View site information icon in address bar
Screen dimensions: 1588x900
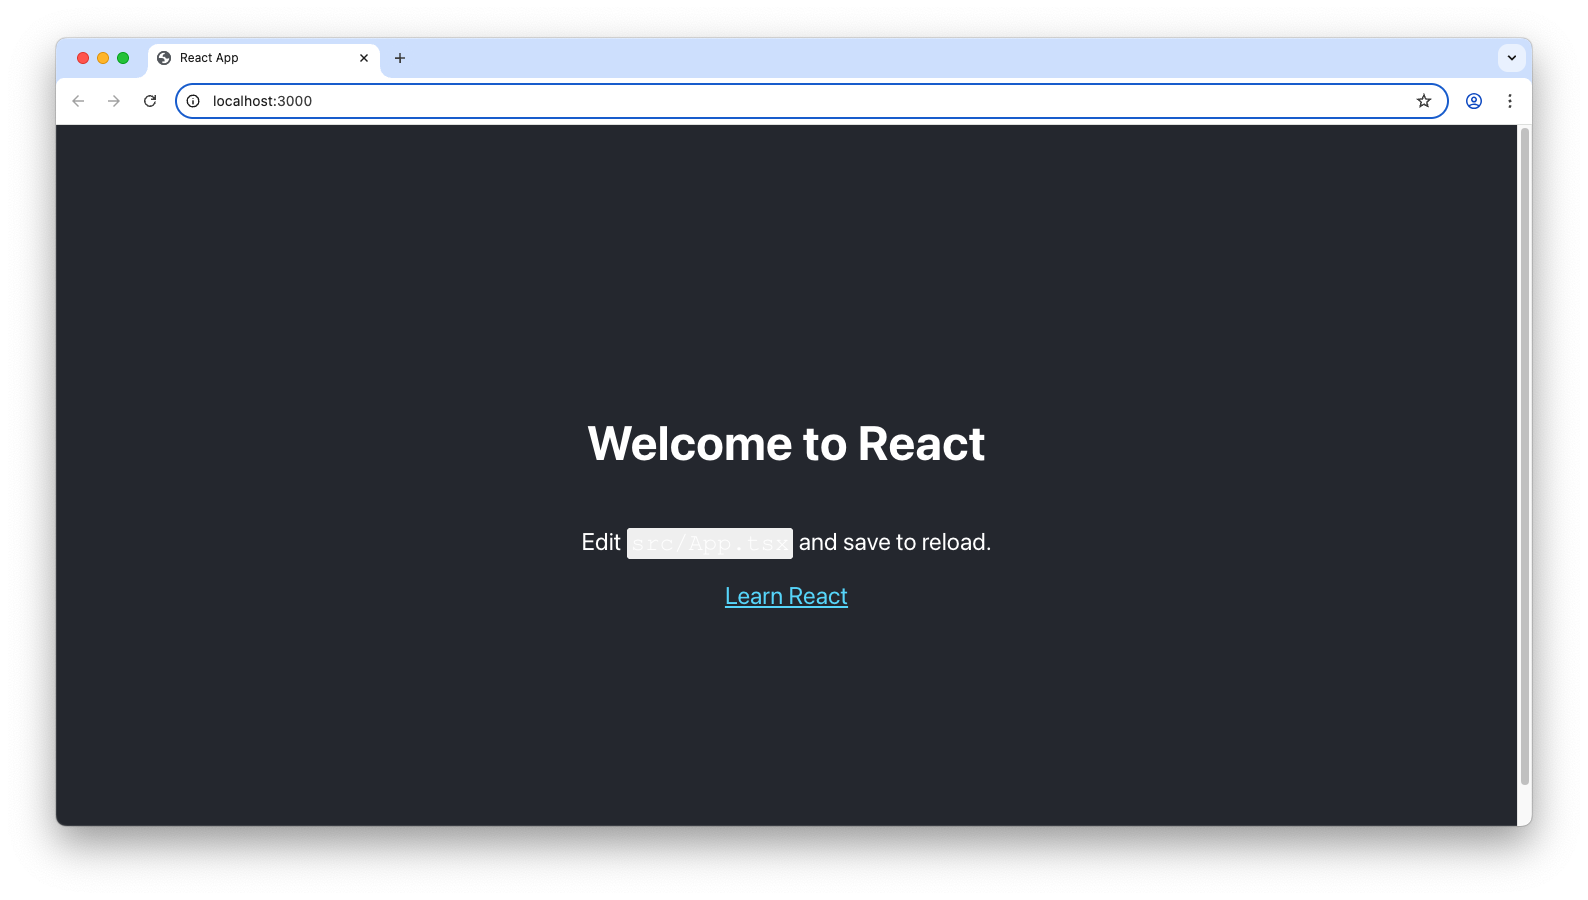[193, 101]
